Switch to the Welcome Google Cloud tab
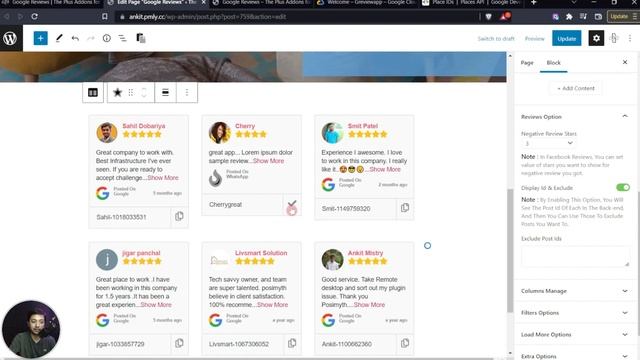 366,3
